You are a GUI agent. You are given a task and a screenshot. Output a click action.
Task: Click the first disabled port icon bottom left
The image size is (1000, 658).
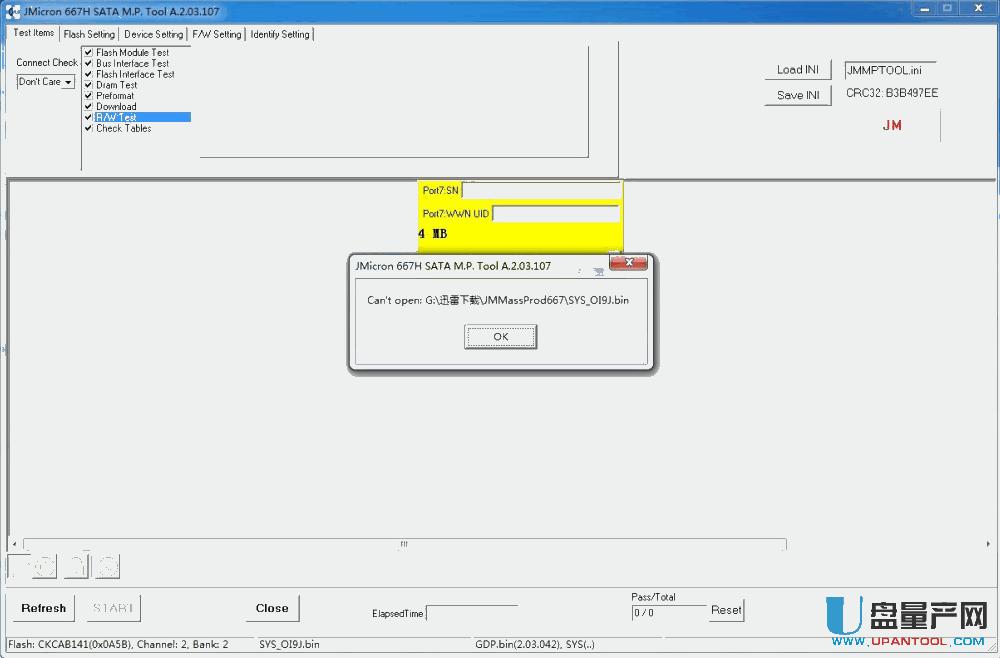tap(31, 565)
